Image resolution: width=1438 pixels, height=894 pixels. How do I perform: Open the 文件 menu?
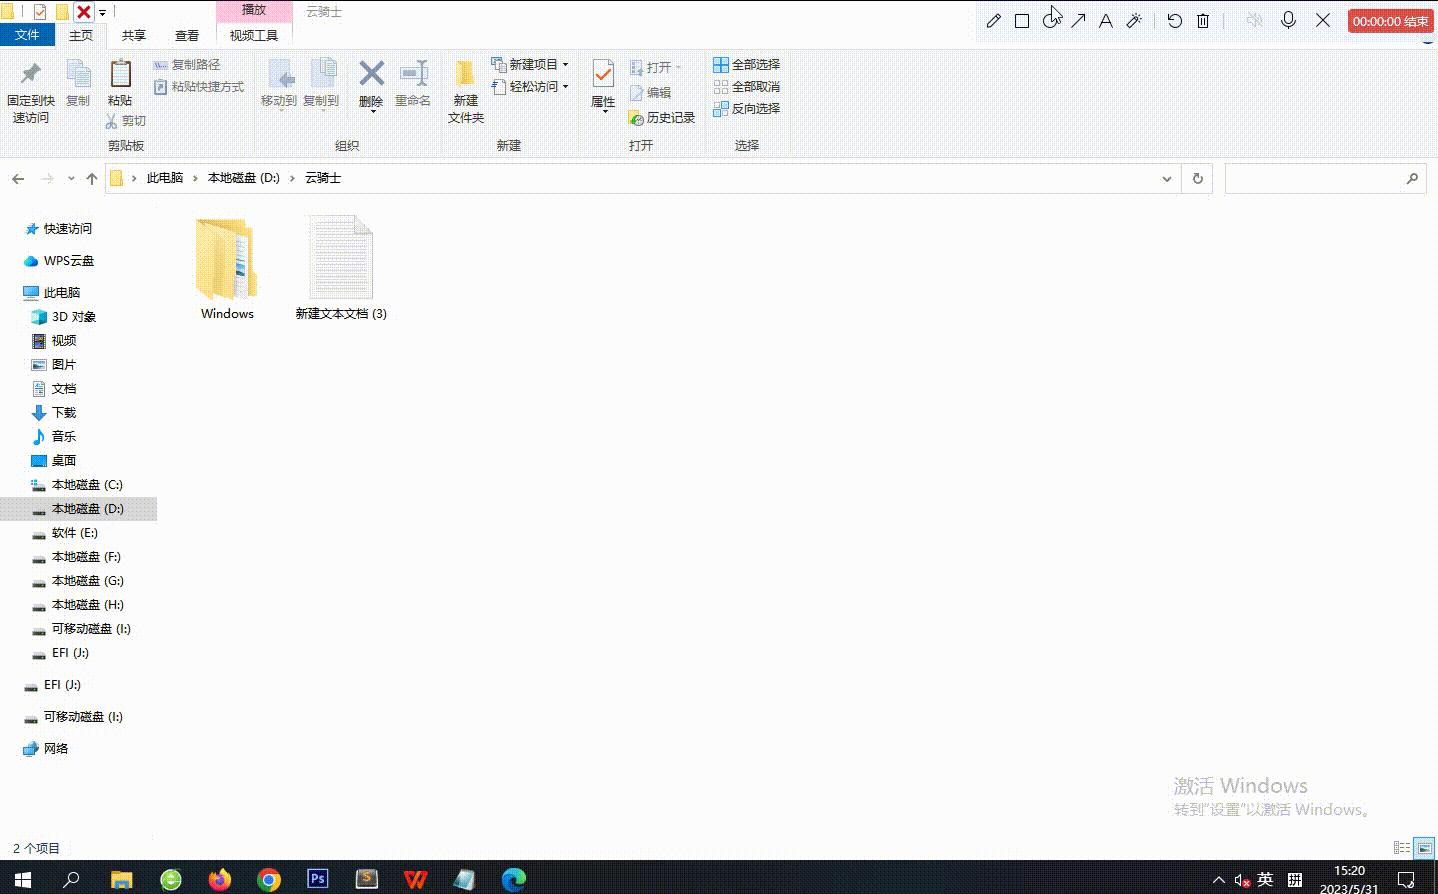pos(28,34)
